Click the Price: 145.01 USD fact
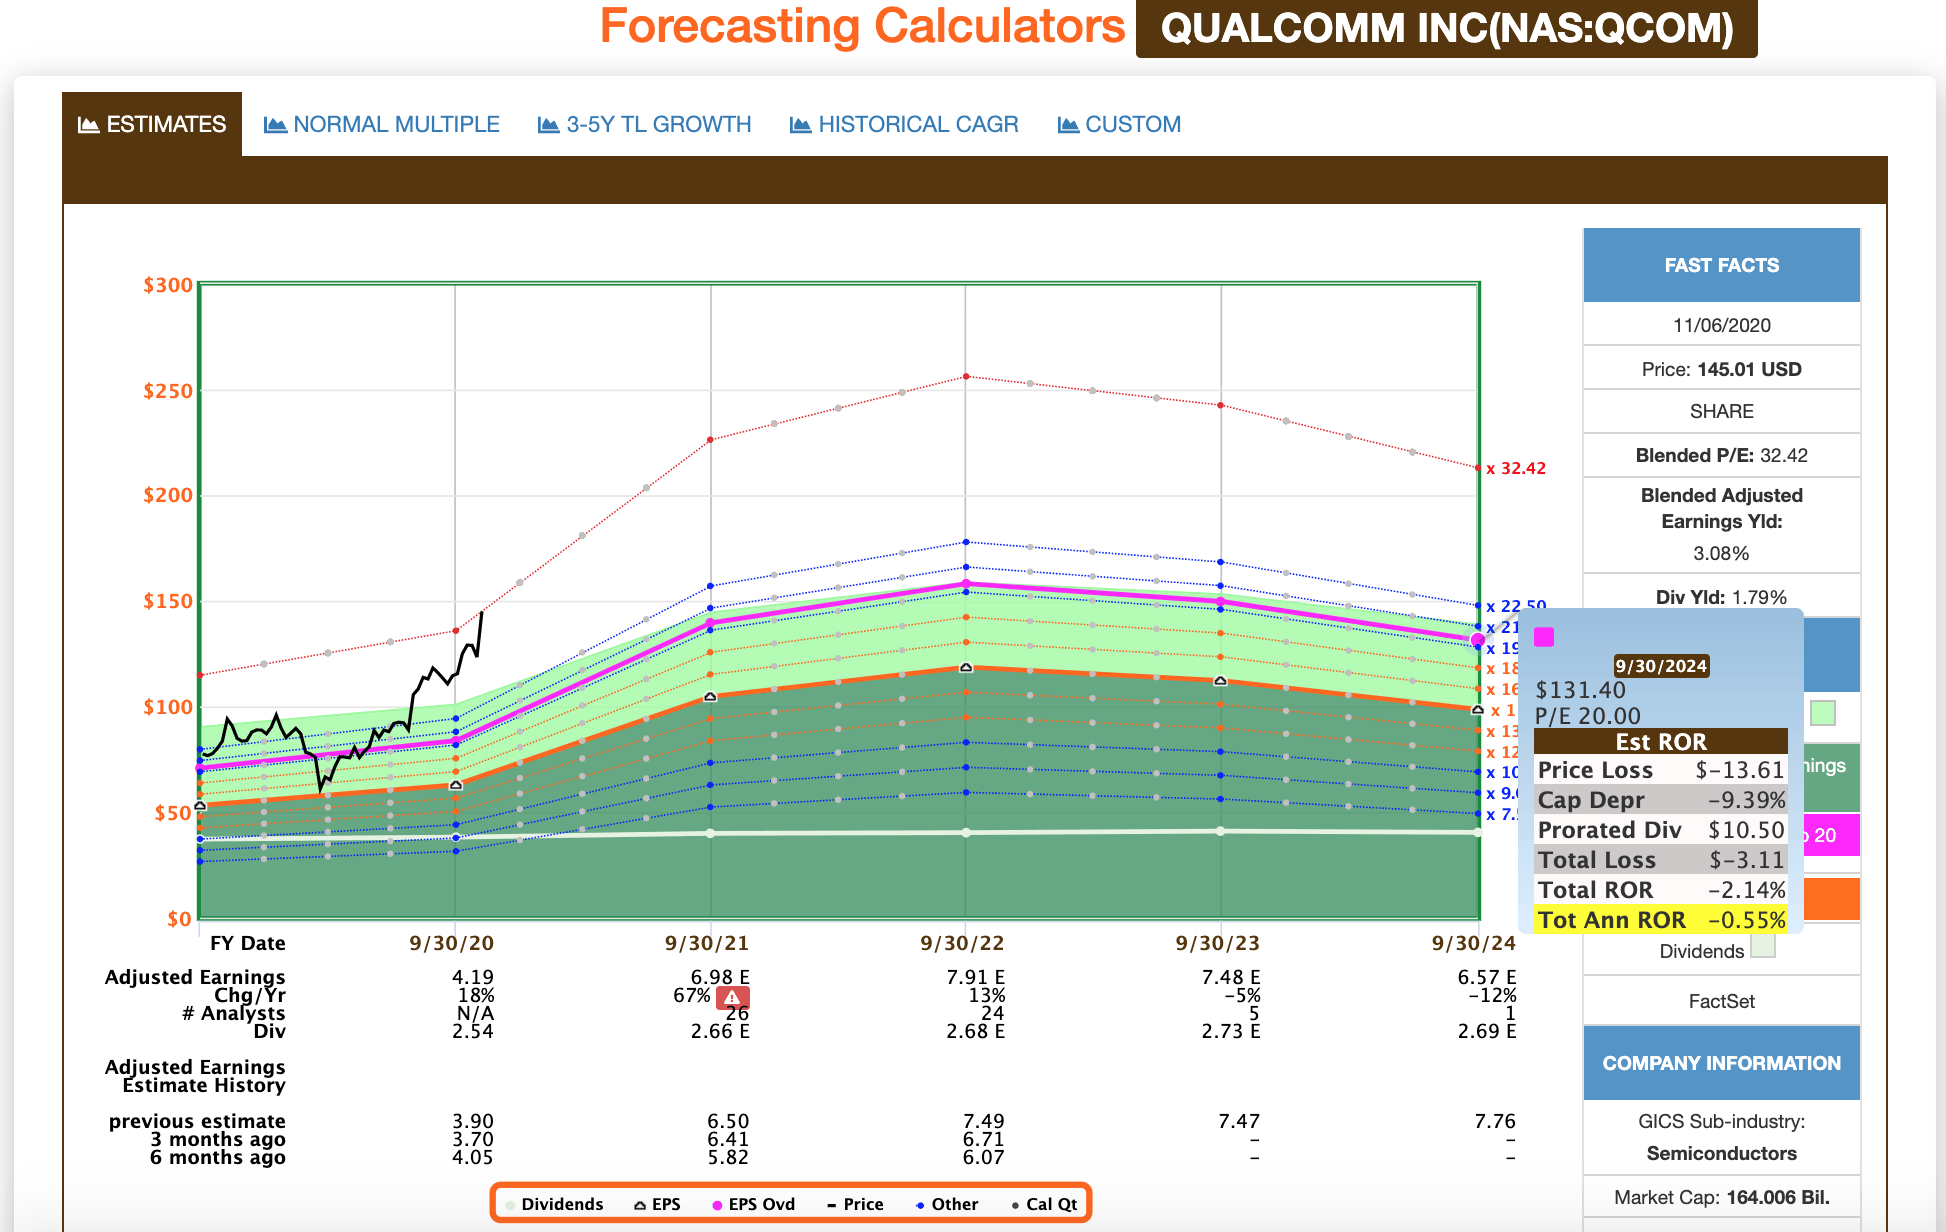This screenshot has height=1232, width=1946. point(1721,369)
